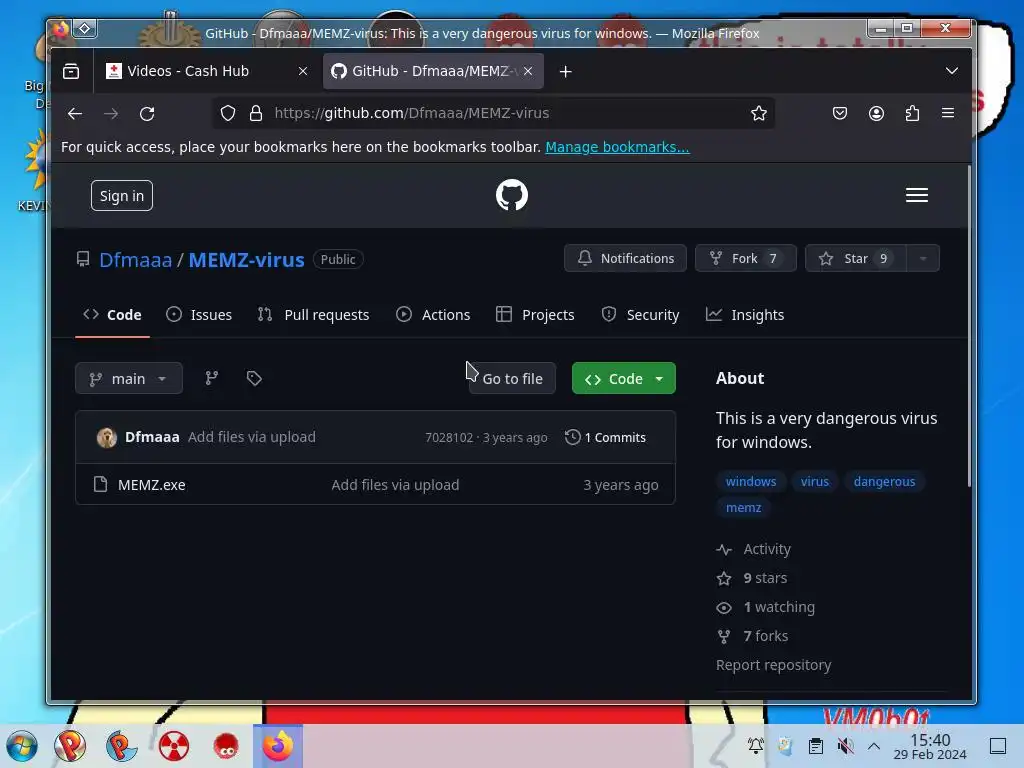Screen dimensions: 1024x768
Task: Open virus topic tag
Action: point(814,481)
